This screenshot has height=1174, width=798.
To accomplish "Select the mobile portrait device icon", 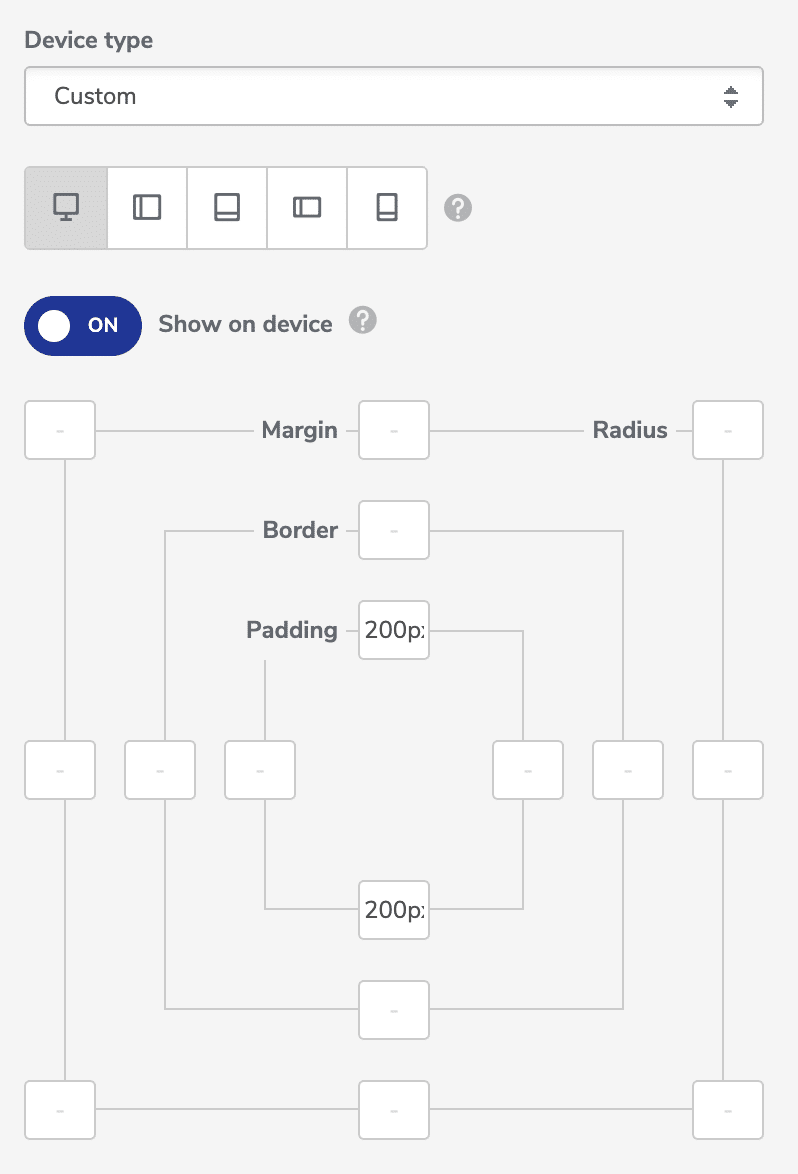I will tap(387, 207).
